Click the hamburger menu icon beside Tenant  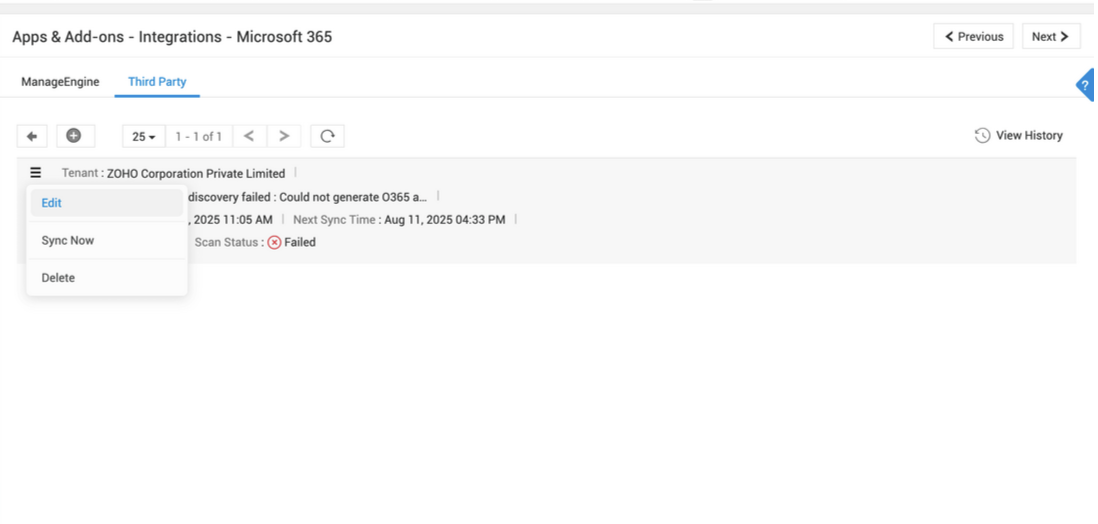[36, 173]
